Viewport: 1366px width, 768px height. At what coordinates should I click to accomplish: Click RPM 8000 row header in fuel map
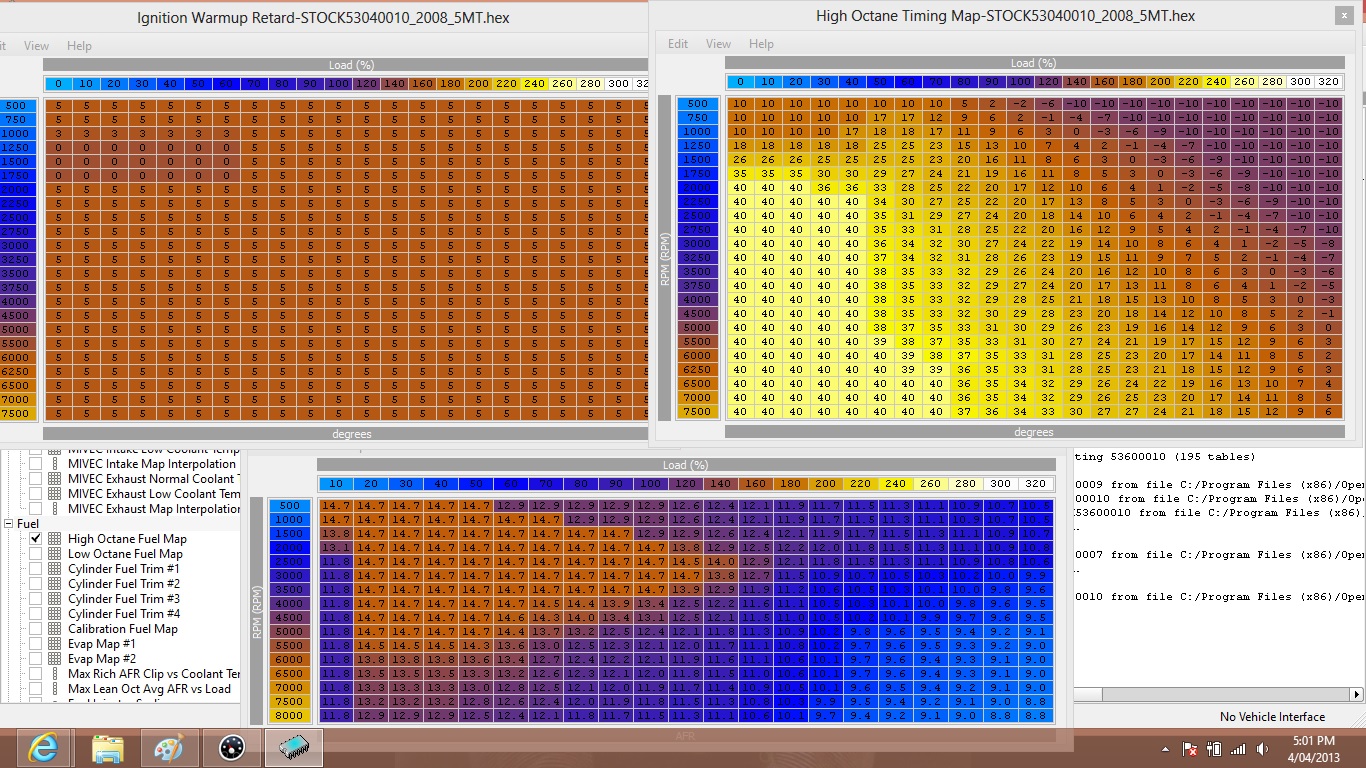(289, 716)
